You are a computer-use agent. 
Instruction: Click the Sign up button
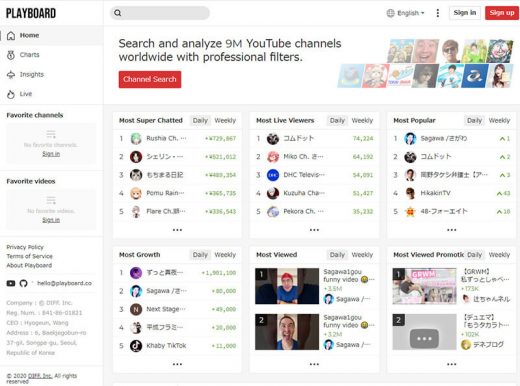coord(502,13)
